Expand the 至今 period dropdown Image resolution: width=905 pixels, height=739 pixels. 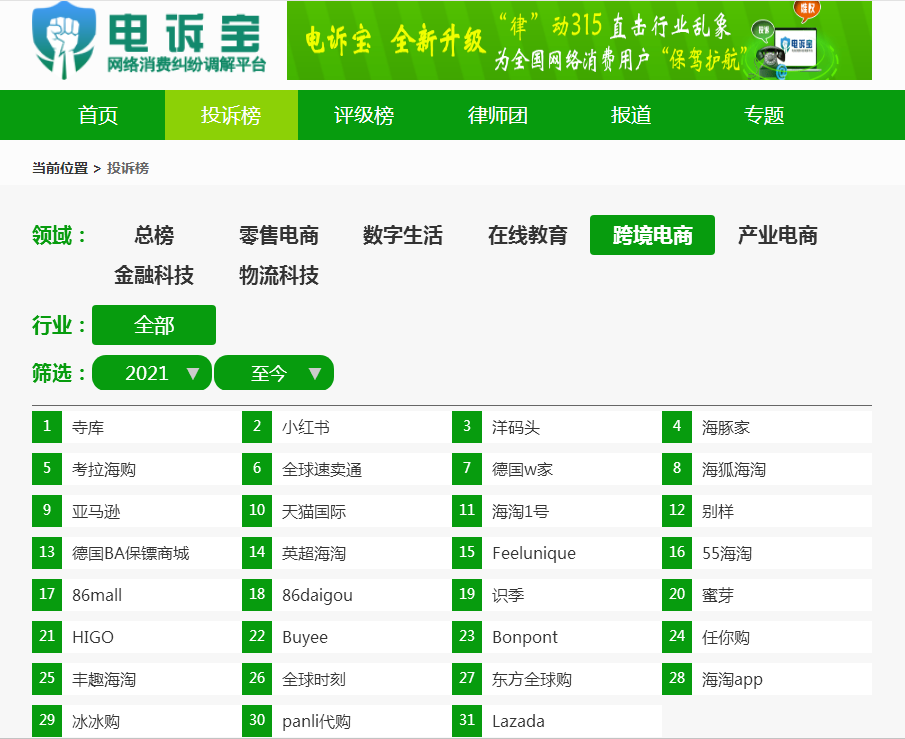point(274,373)
